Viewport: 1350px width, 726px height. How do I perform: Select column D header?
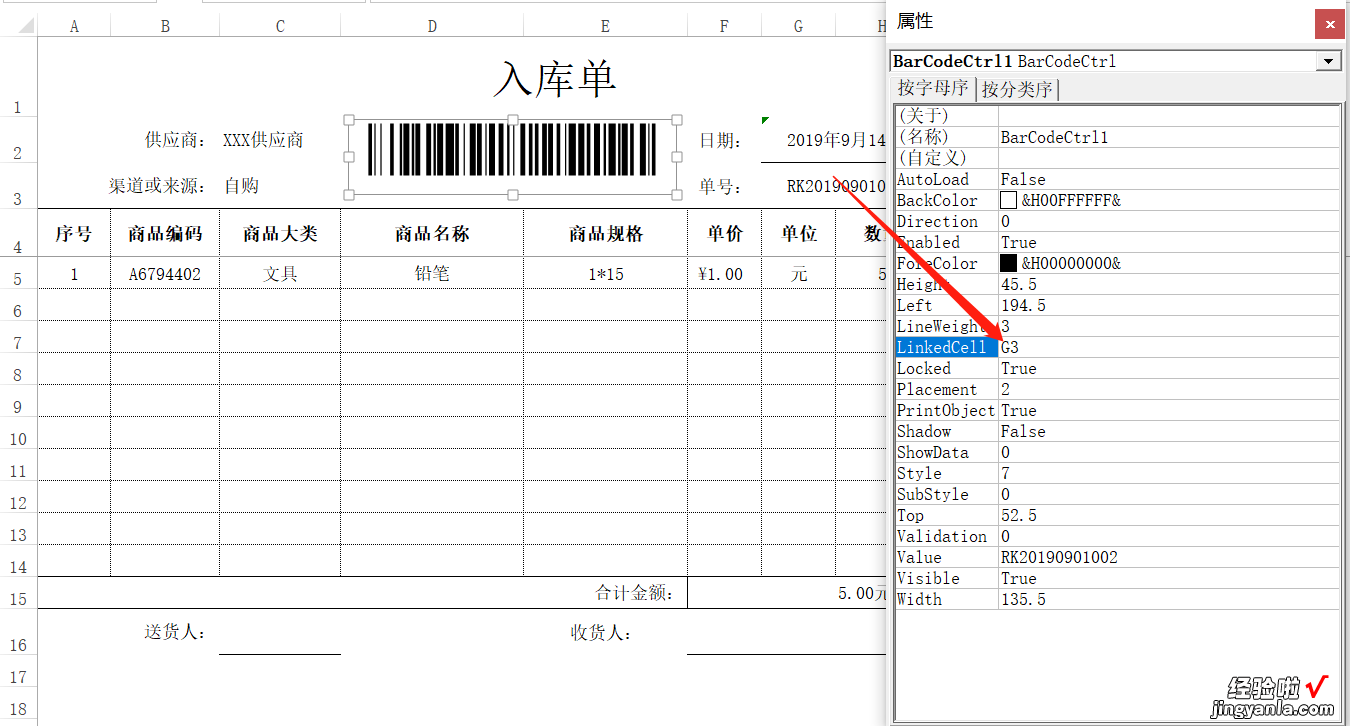[x=432, y=26]
